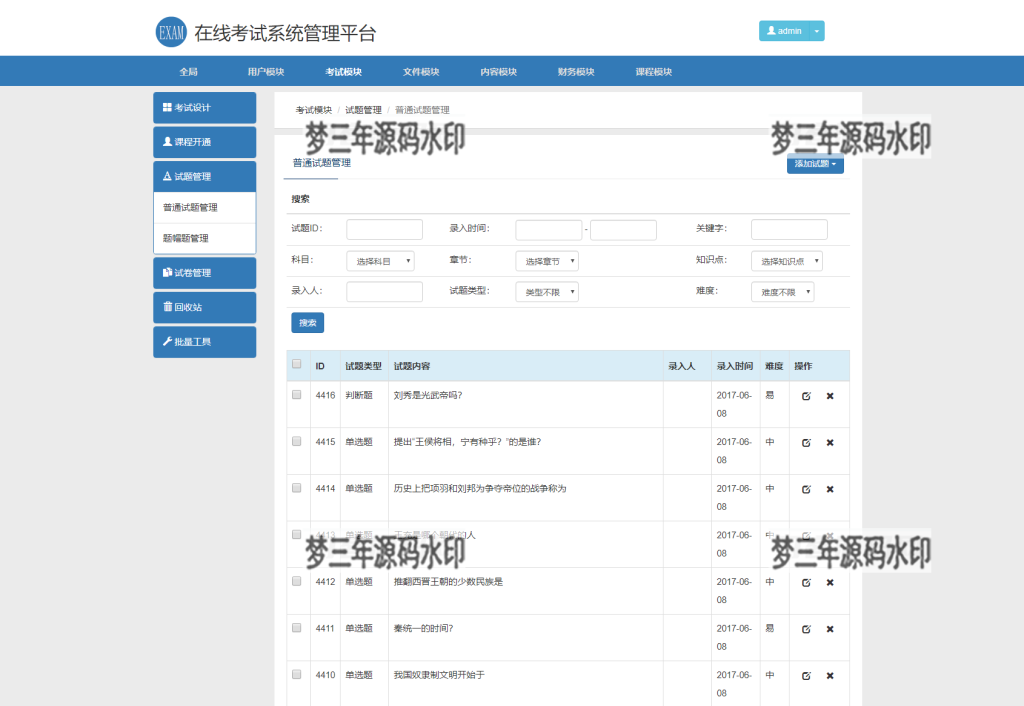Check the box for question 4415
Screen dimensions: 1024x706
(x=296, y=441)
